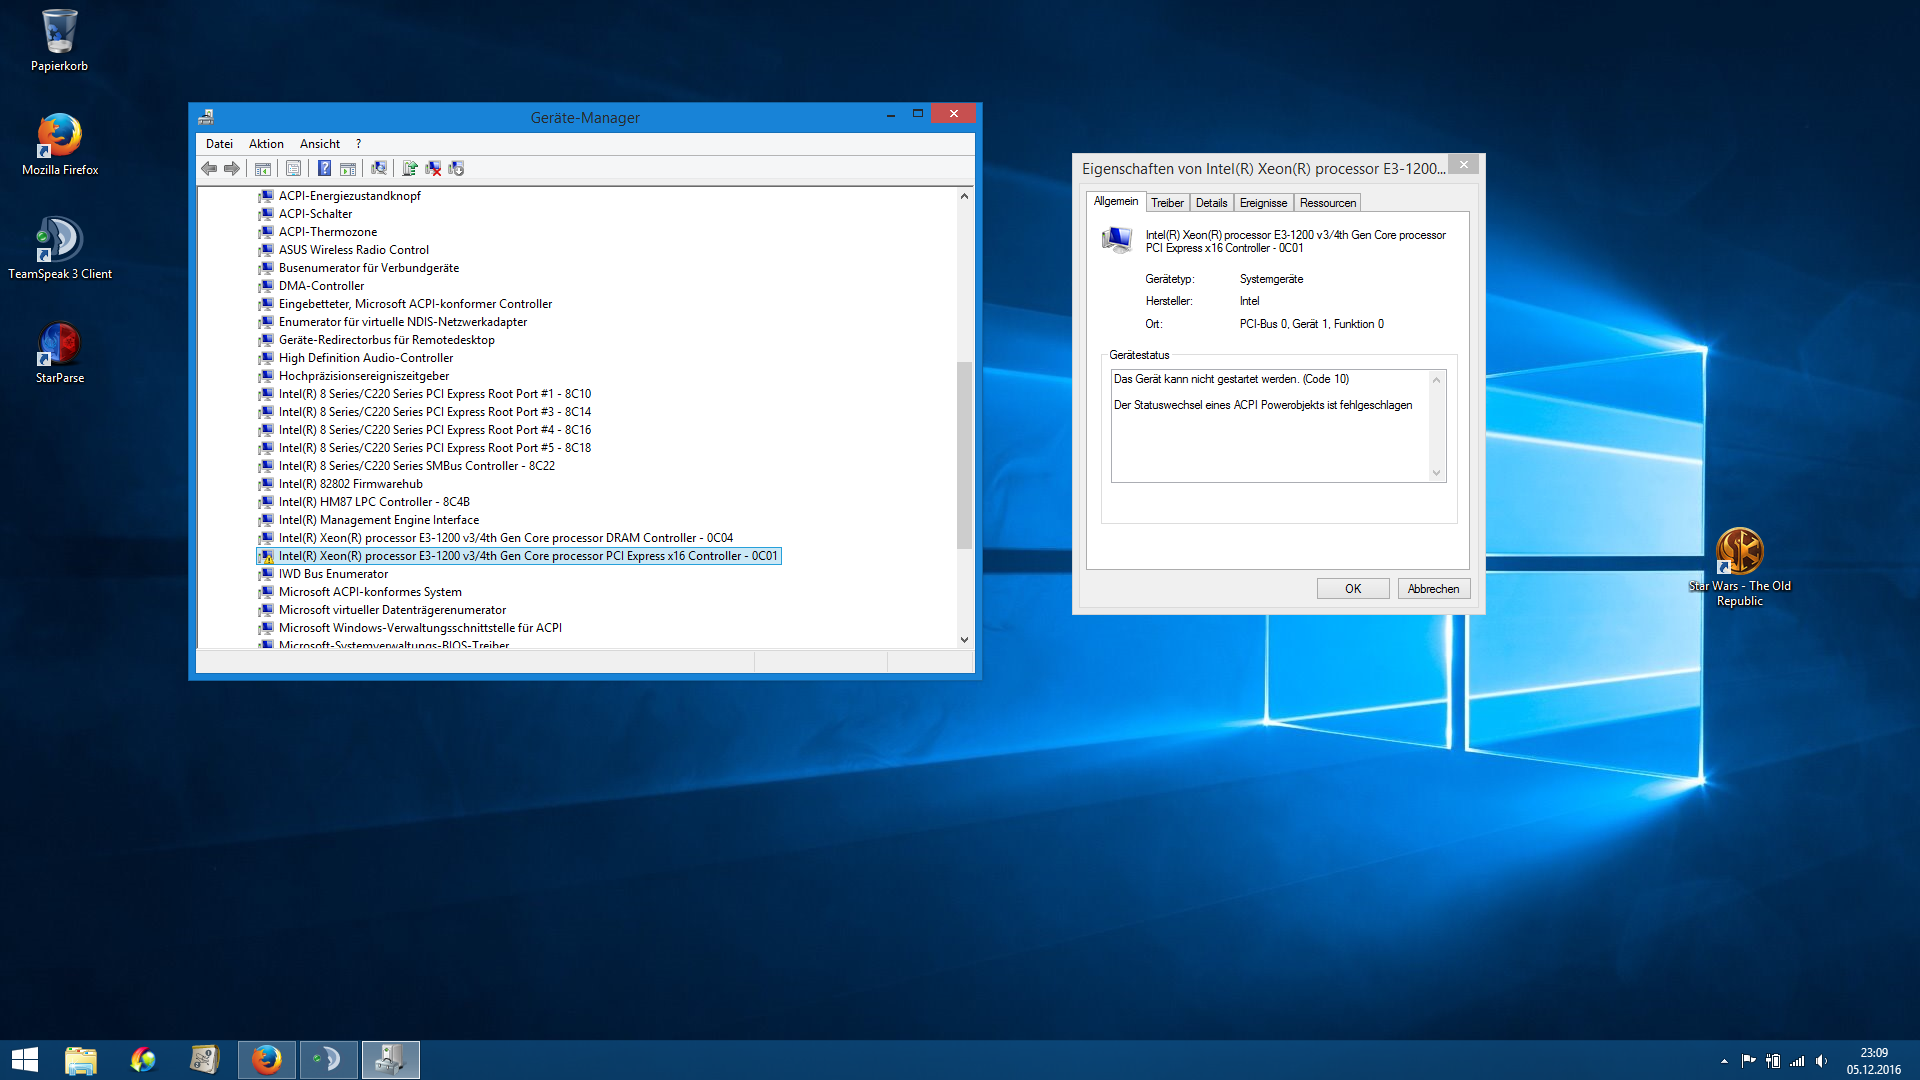Screen dimensions: 1920x1080
Task: Switch to the Ereignisse tab
Action: (1263, 203)
